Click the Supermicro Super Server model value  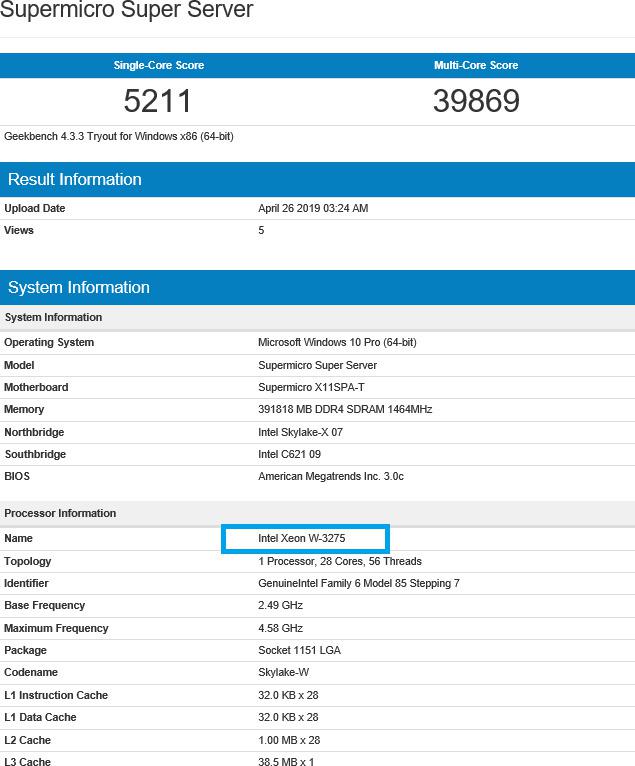pos(318,365)
